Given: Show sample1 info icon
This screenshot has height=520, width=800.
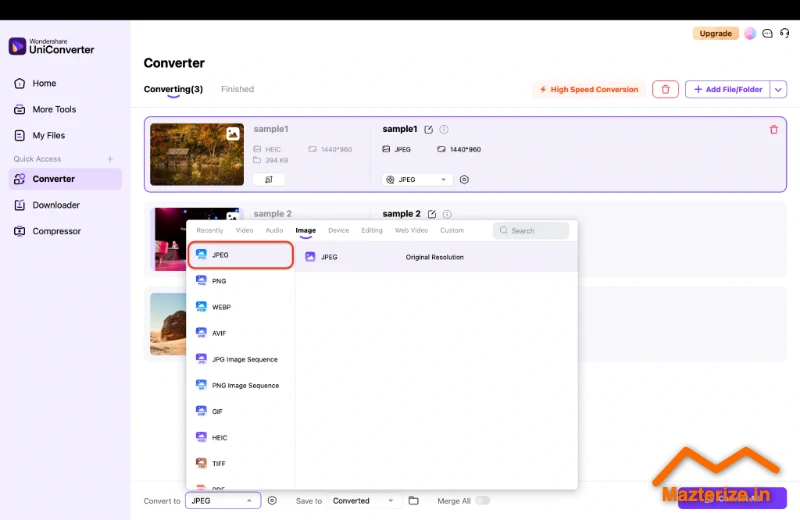Looking at the screenshot, I should [444, 130].
